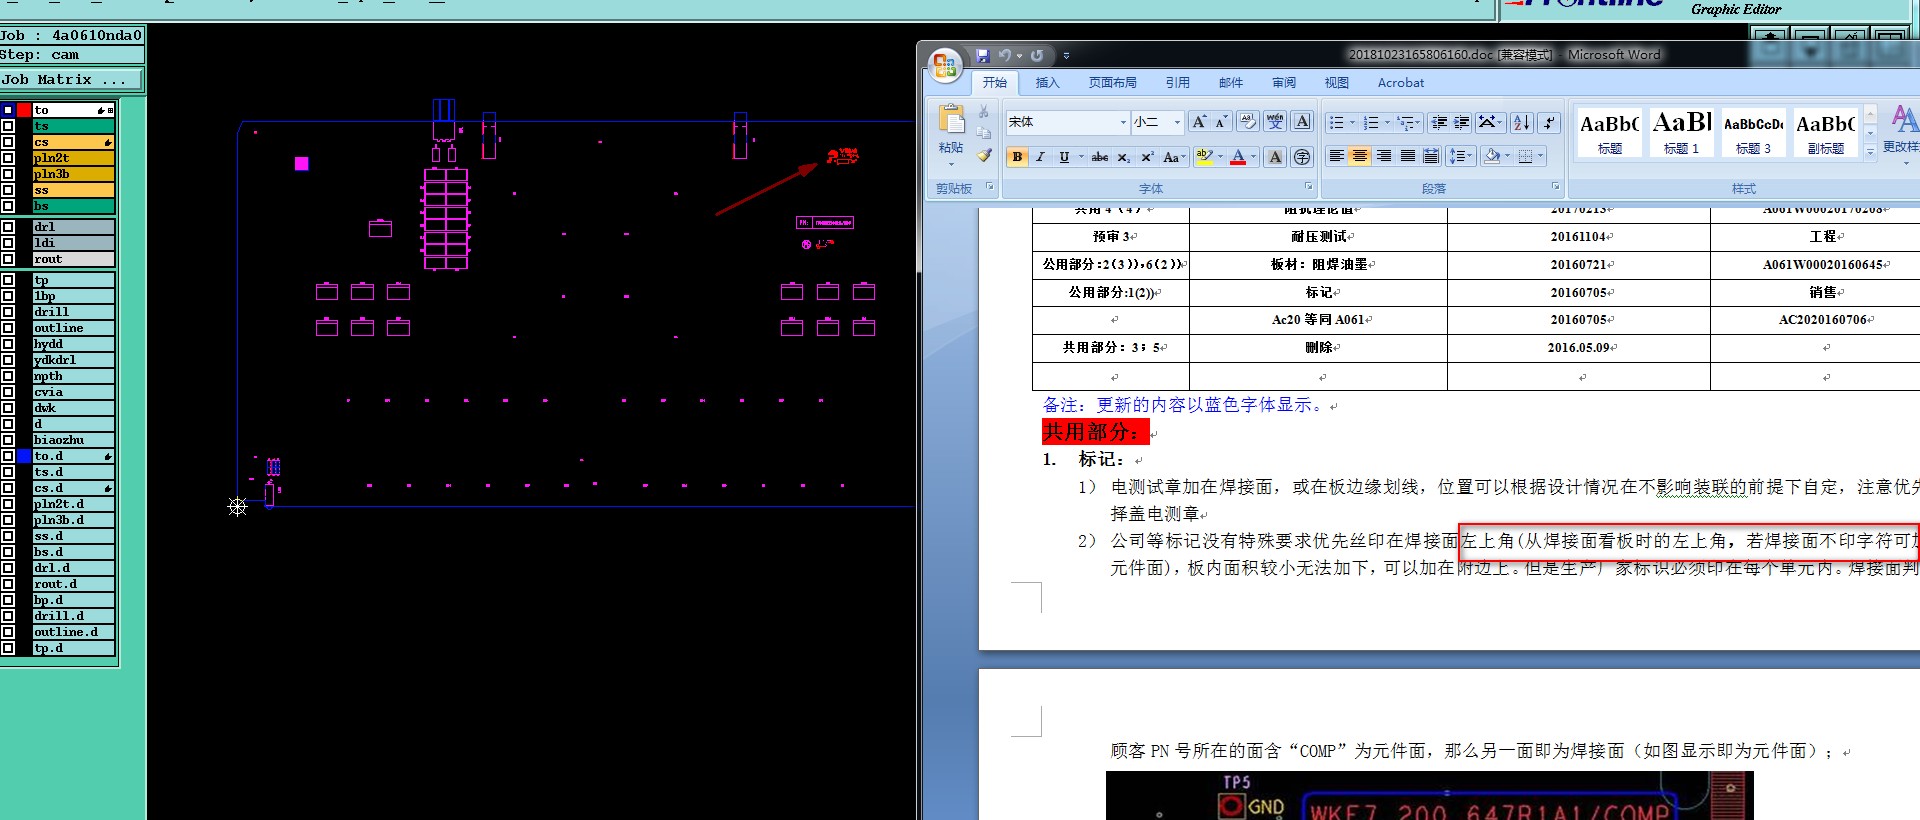The width and height of the screenshot is (1920, 820).
Task: Open the font name dropdown (宋体)
Action: (x=1123, y=122)
